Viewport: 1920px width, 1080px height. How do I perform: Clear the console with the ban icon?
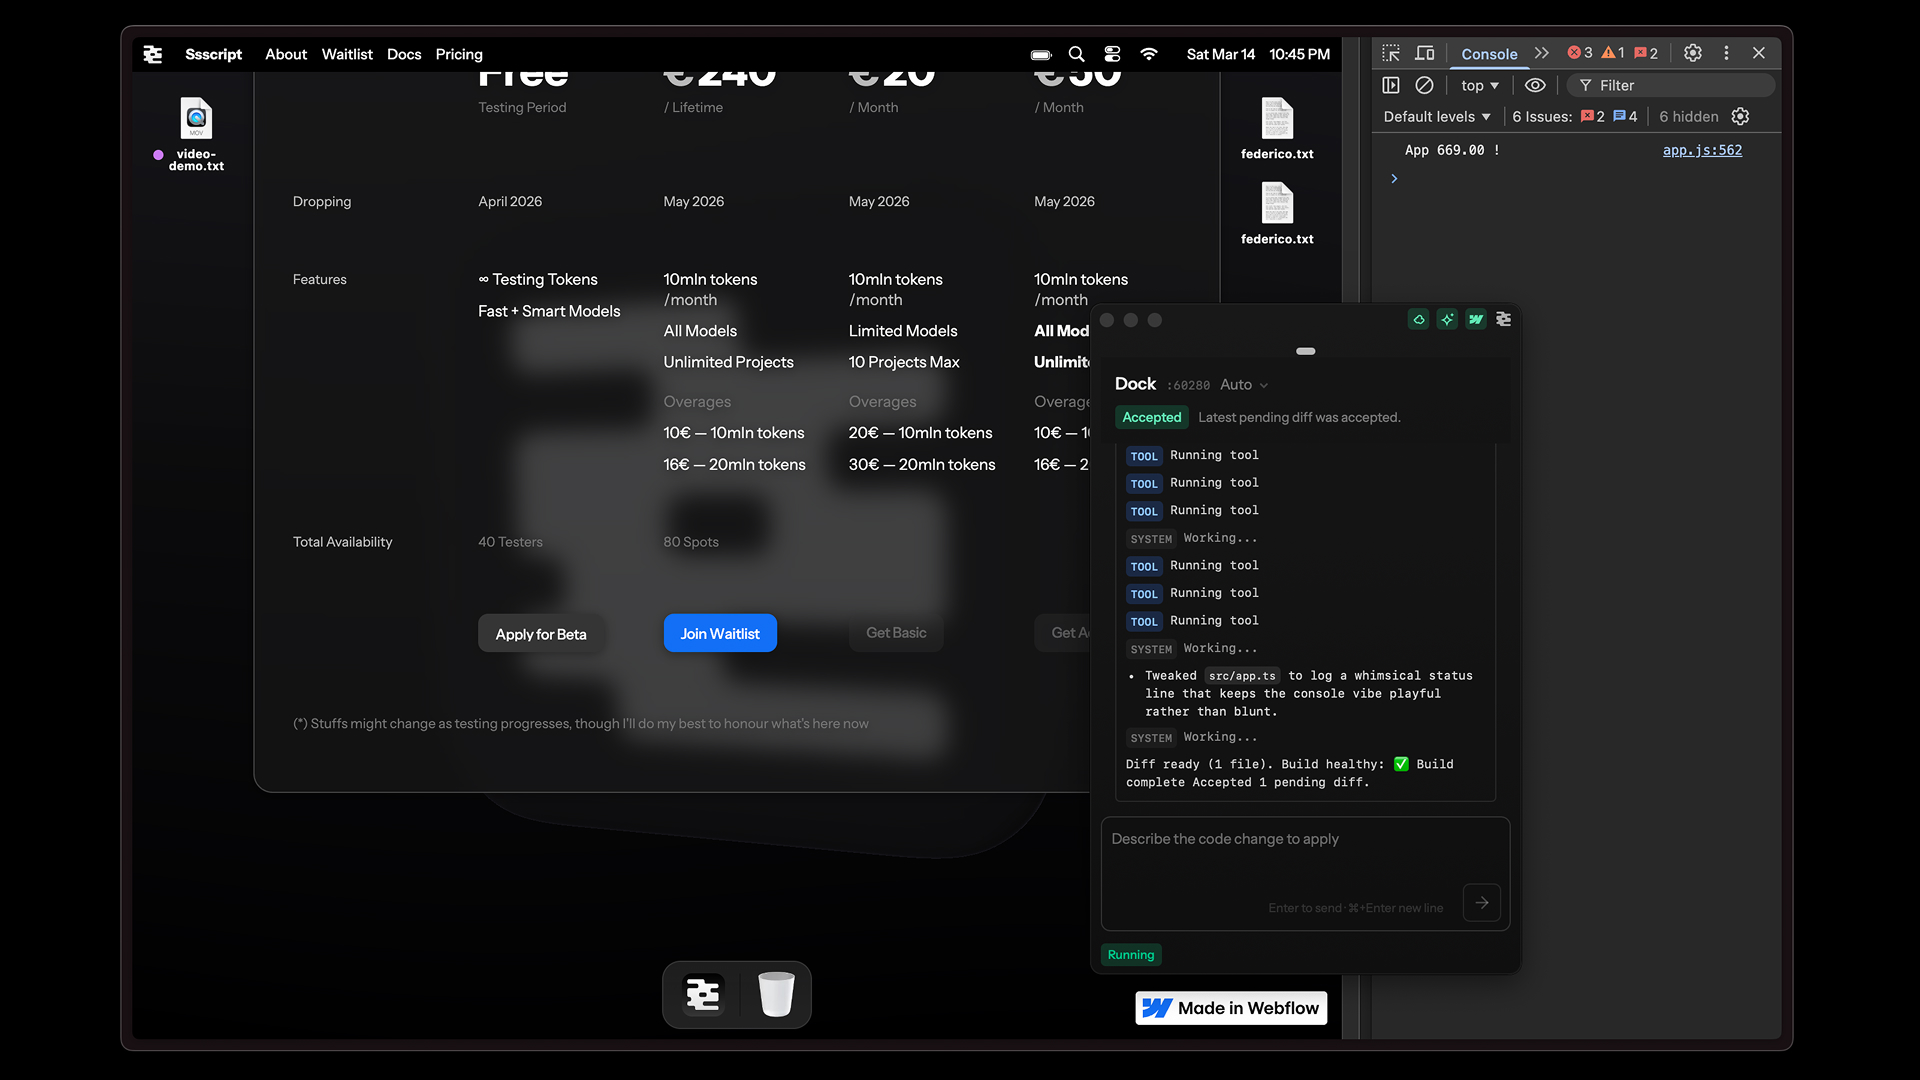click(1424, 86)
